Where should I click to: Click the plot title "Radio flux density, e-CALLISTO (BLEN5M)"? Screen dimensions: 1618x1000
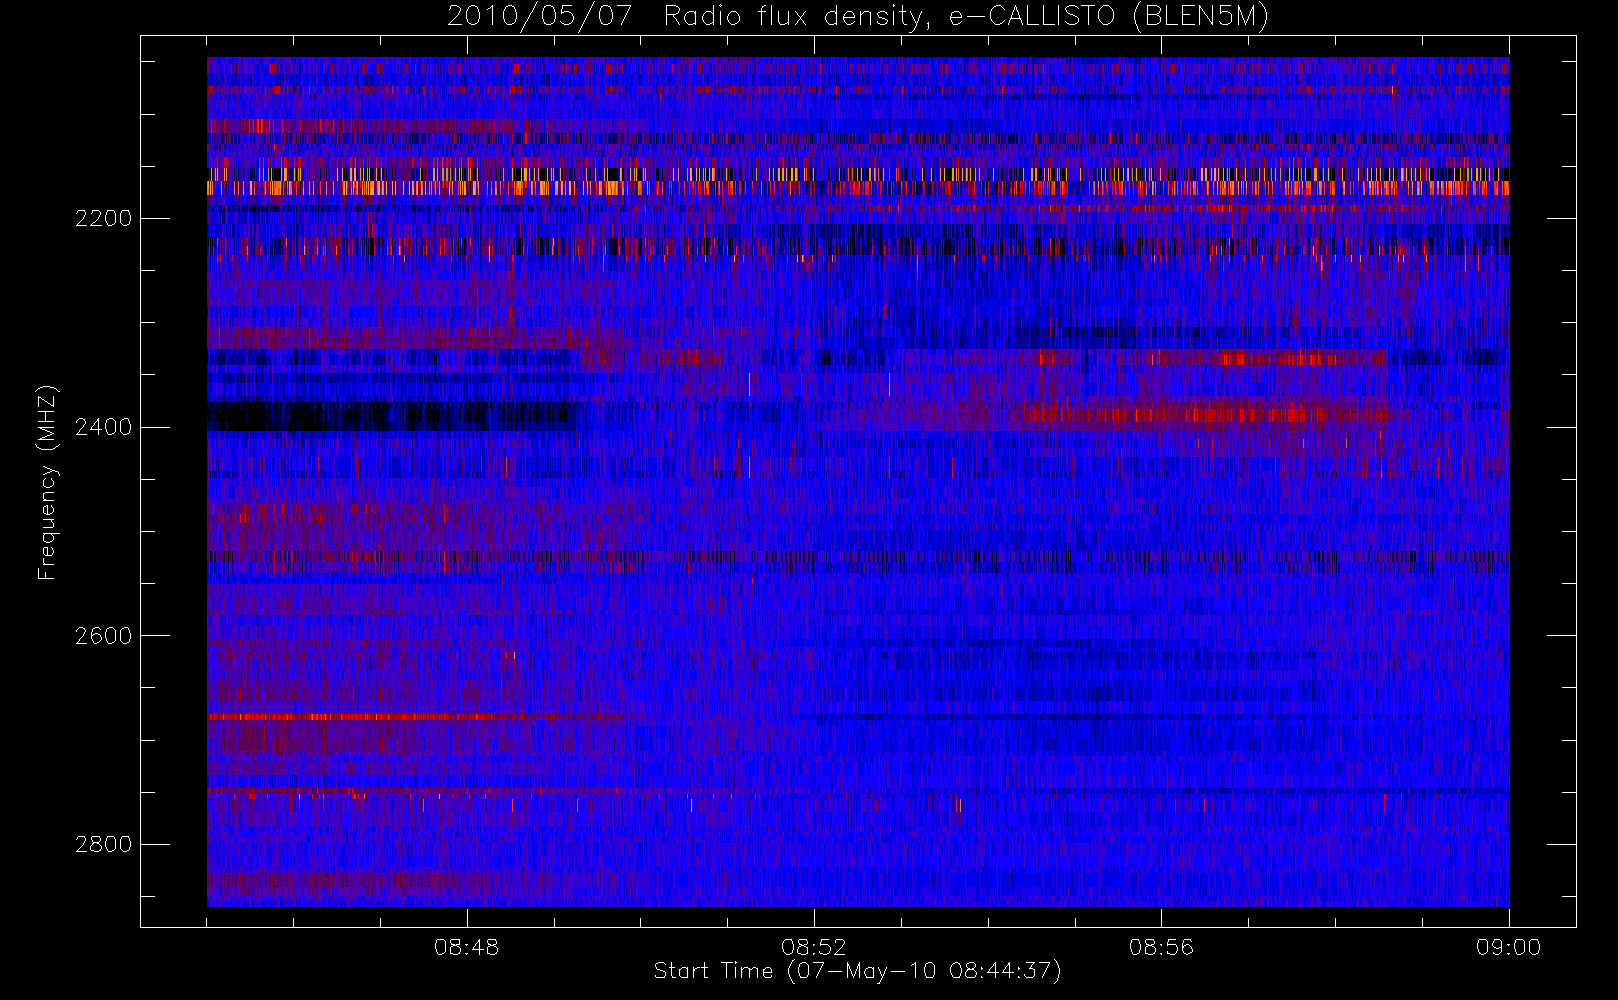(x=966, y=16)
